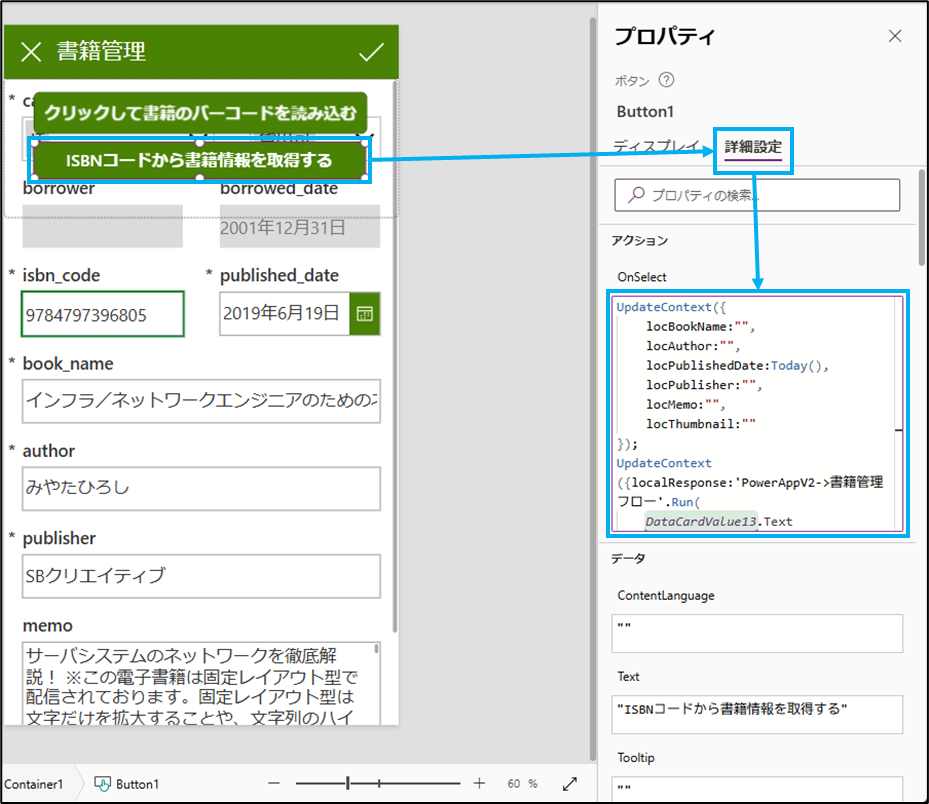
Task: Click the zoom slider handle
Action: (348, 783)
